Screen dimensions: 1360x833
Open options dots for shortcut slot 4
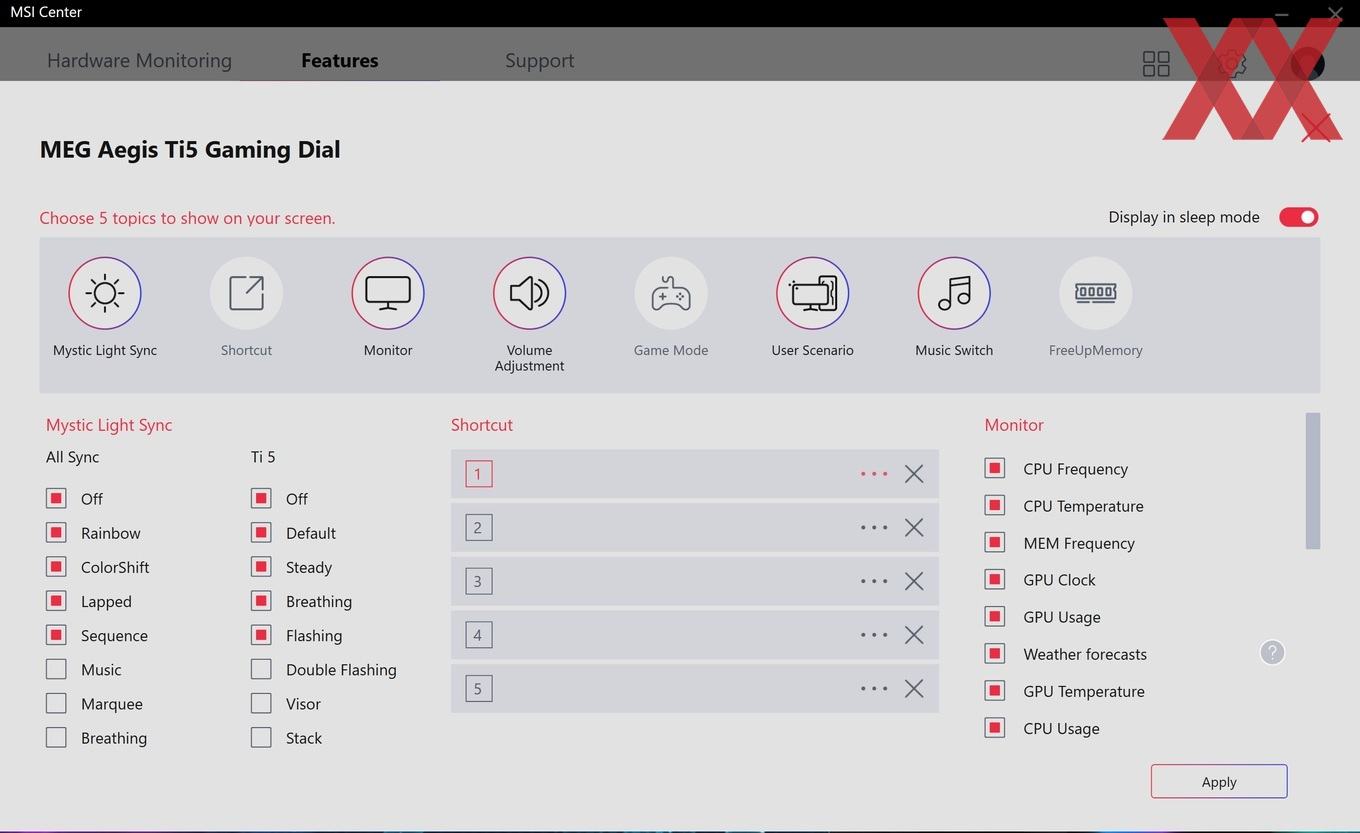(874, 635)
